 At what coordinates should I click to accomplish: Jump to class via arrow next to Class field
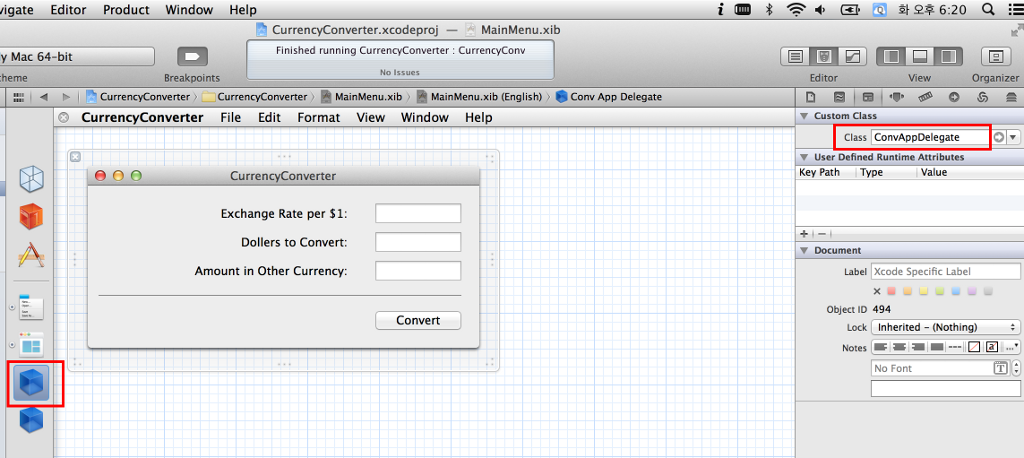click(999, 137)
